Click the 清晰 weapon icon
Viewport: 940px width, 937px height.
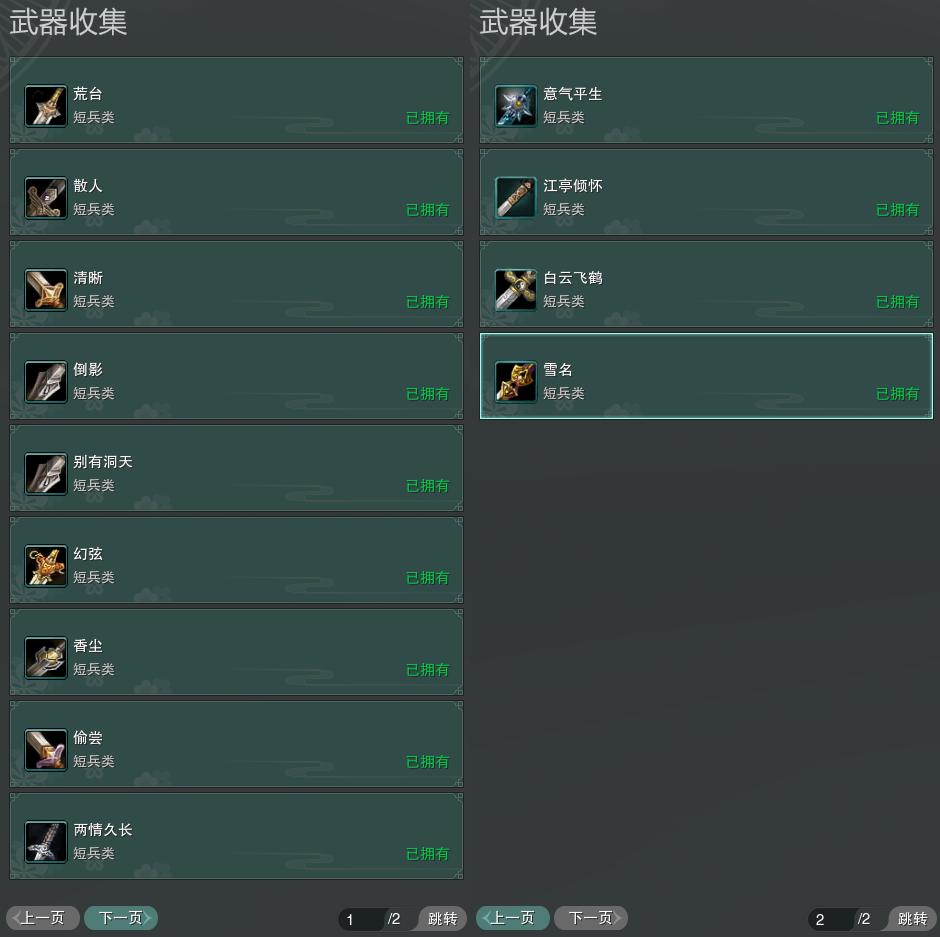46,290
